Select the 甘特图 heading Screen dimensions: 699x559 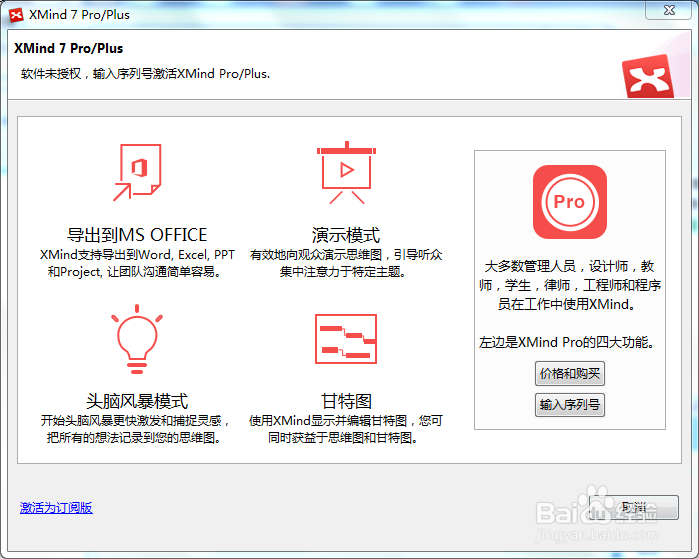[345, 401]
